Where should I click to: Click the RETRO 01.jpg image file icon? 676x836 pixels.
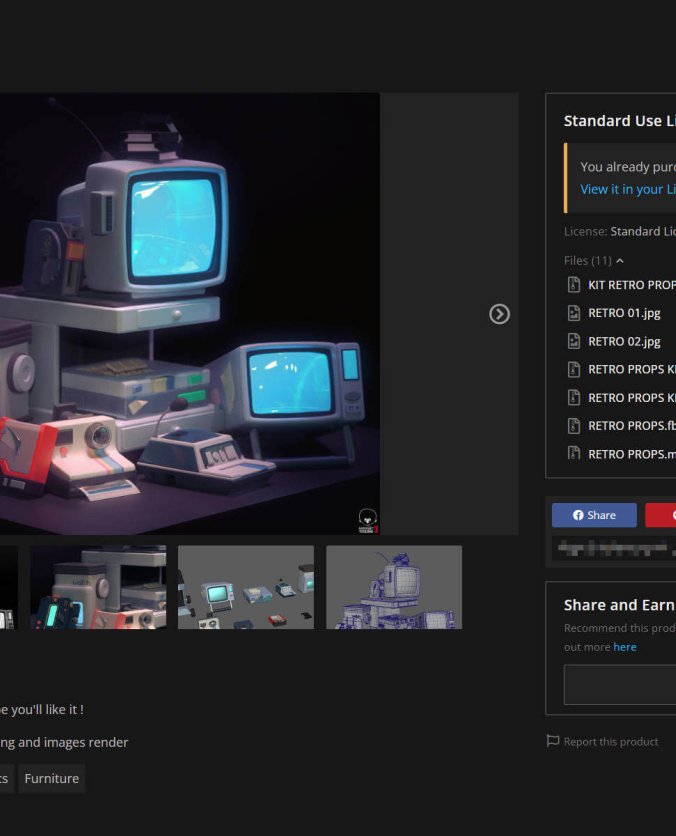click(574, 313)
